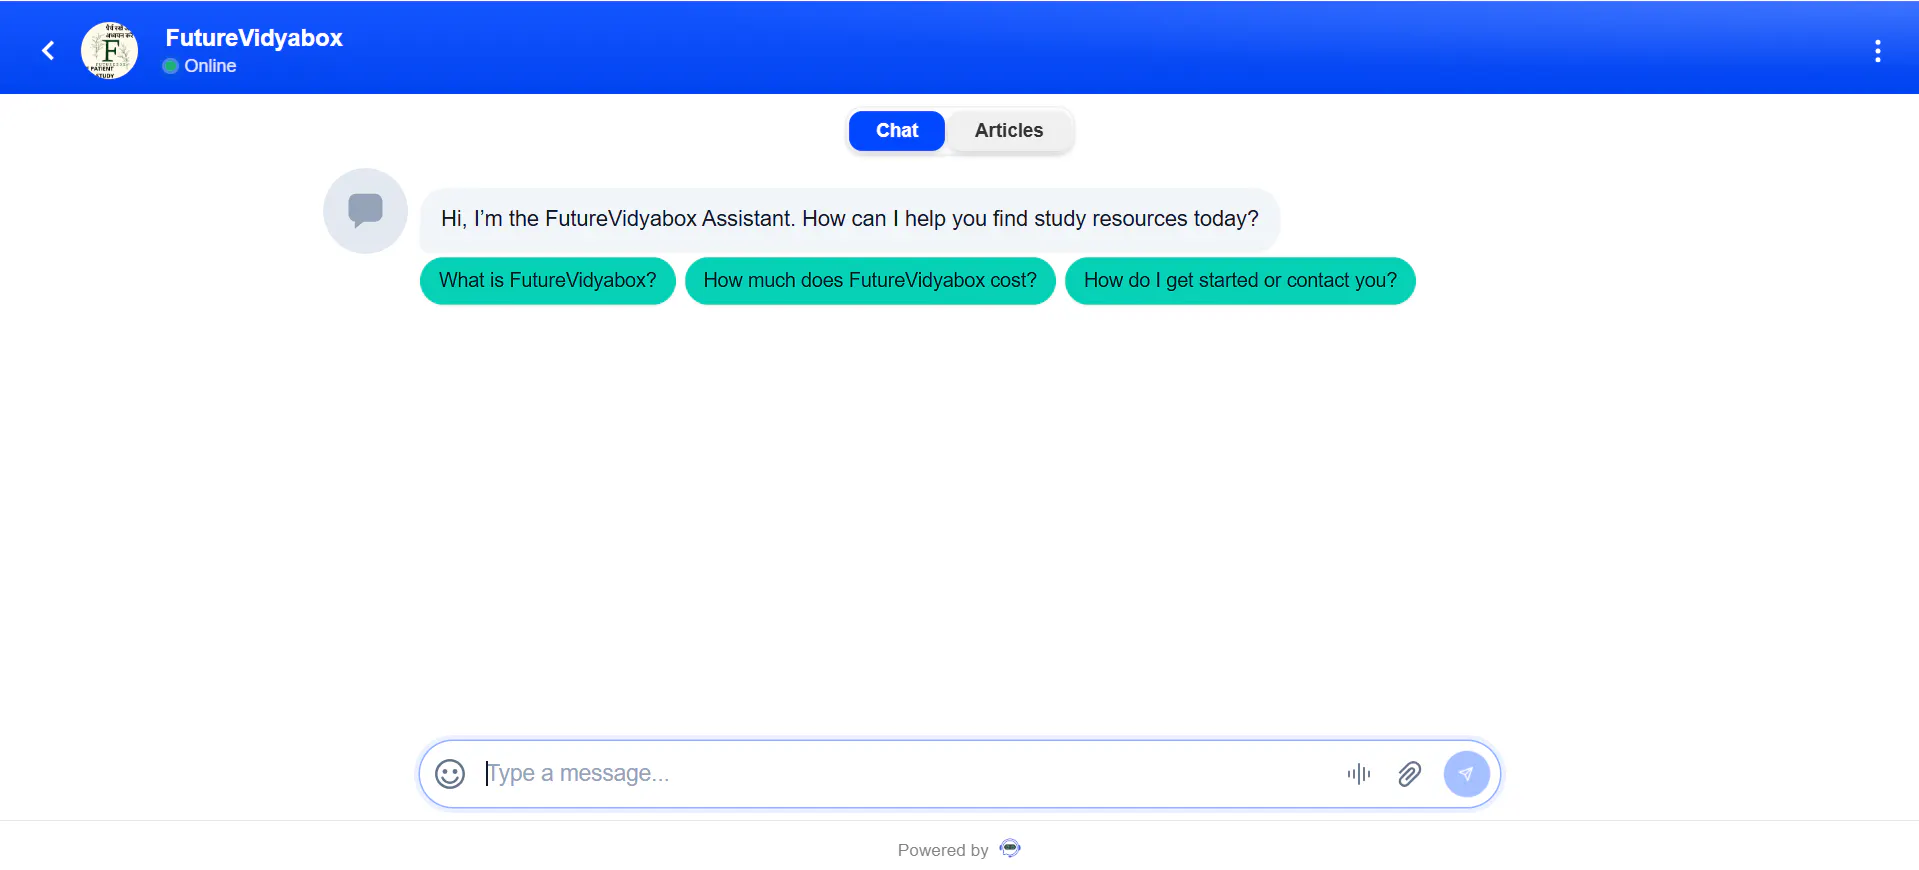Open the emoji picker
The width and height of the screenshot is (1919, 870).
[450, 774]
